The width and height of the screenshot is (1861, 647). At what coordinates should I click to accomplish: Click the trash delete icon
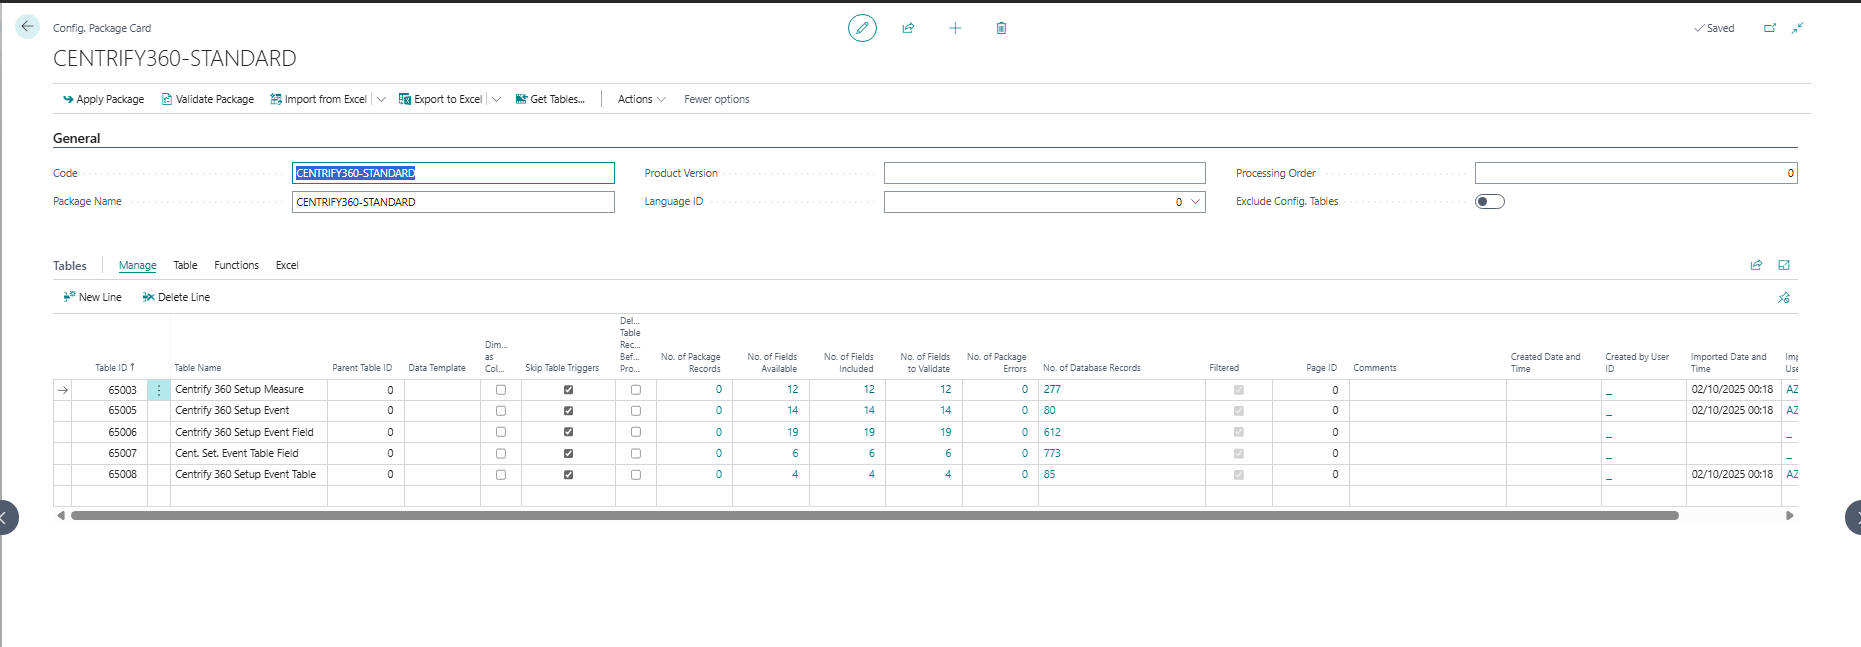point(1001,28)
